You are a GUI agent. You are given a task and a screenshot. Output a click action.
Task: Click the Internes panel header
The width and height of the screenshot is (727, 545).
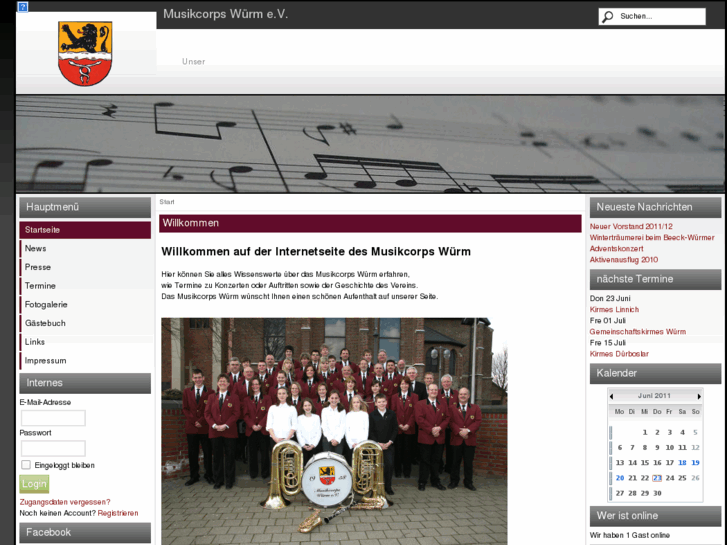coord(85,383)
